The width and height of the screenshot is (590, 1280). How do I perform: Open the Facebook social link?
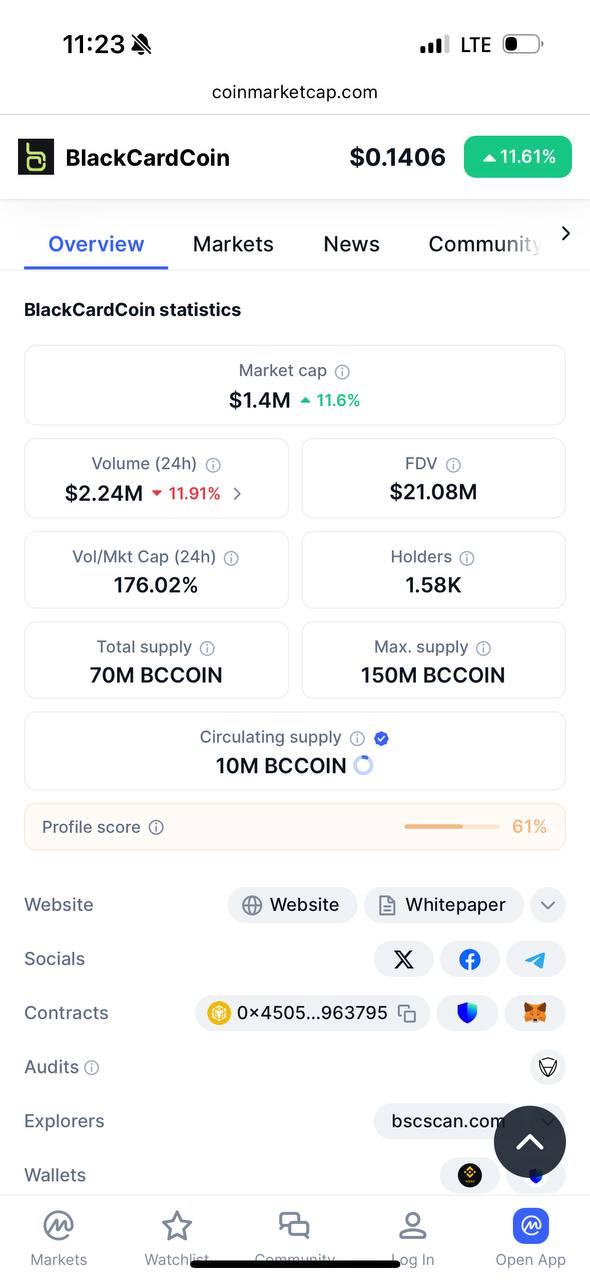(470, 959)
